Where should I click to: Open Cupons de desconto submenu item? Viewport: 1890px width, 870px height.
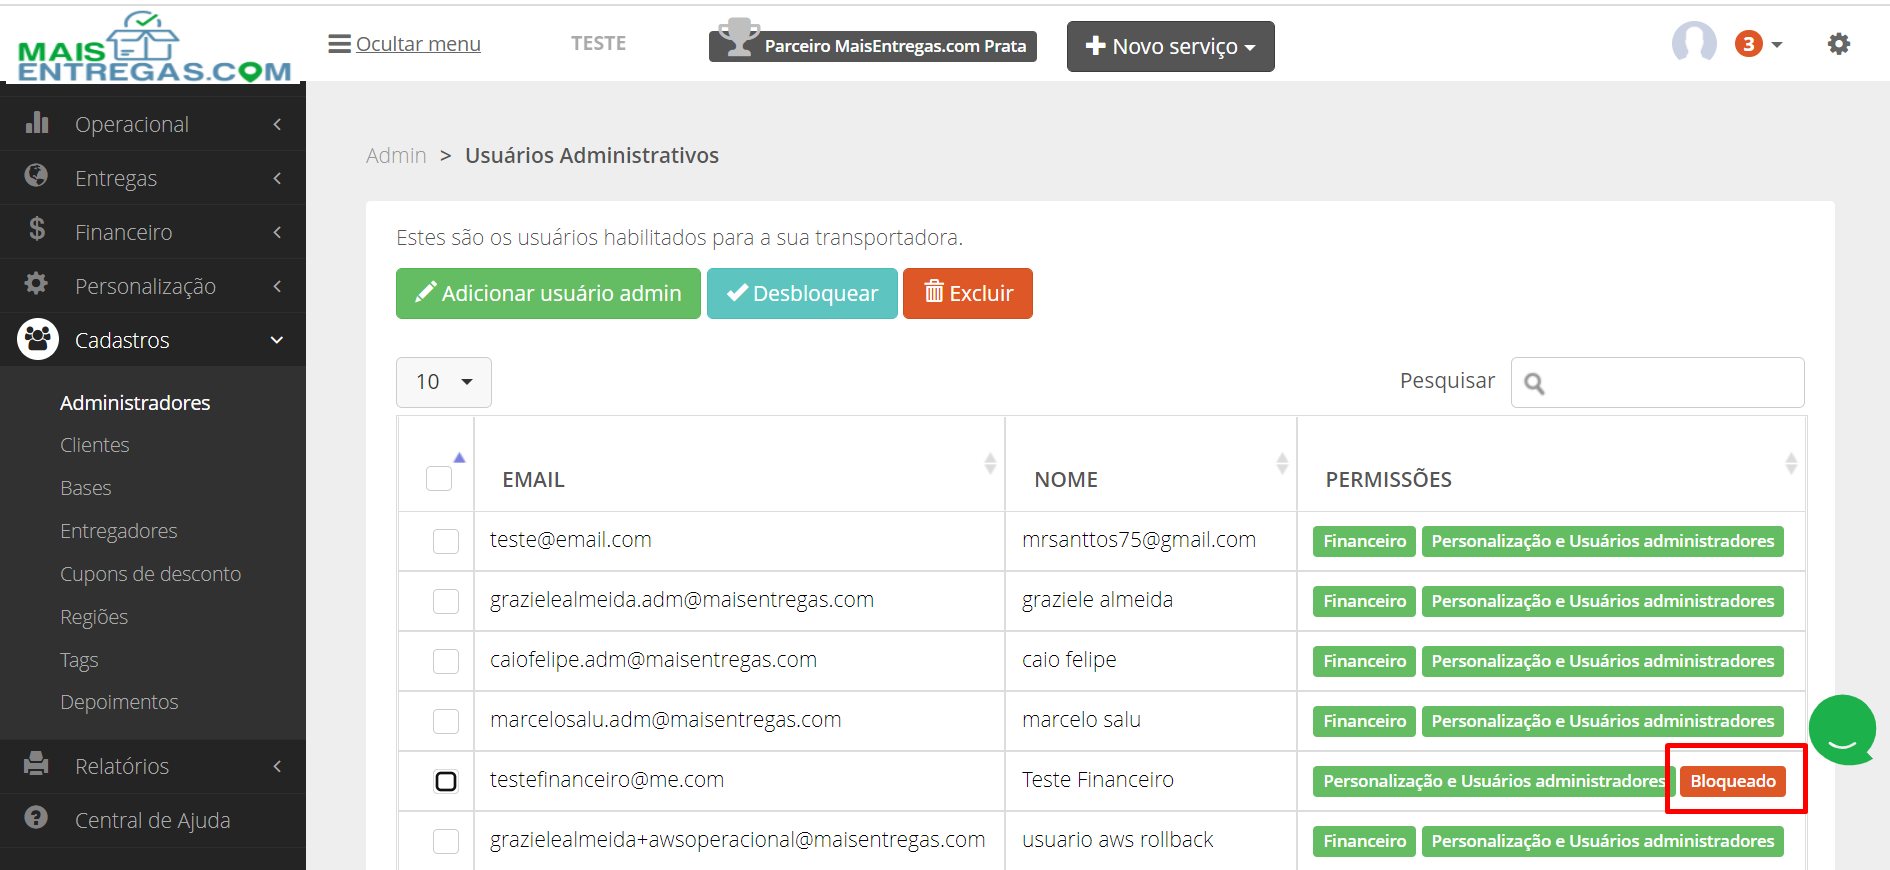150,574
